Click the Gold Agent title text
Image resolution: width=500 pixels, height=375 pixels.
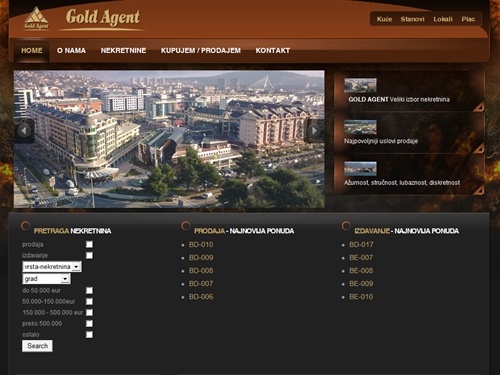(103, 17)
